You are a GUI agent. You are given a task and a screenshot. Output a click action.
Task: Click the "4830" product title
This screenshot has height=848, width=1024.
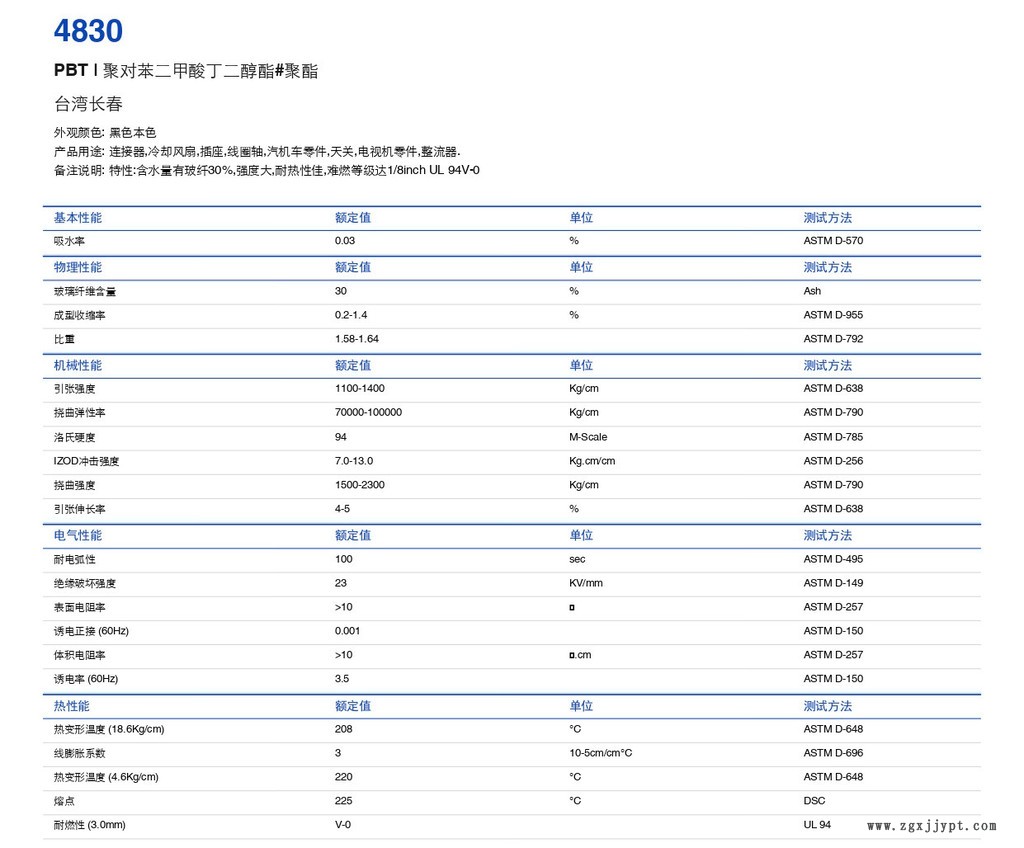coord(88,31)
